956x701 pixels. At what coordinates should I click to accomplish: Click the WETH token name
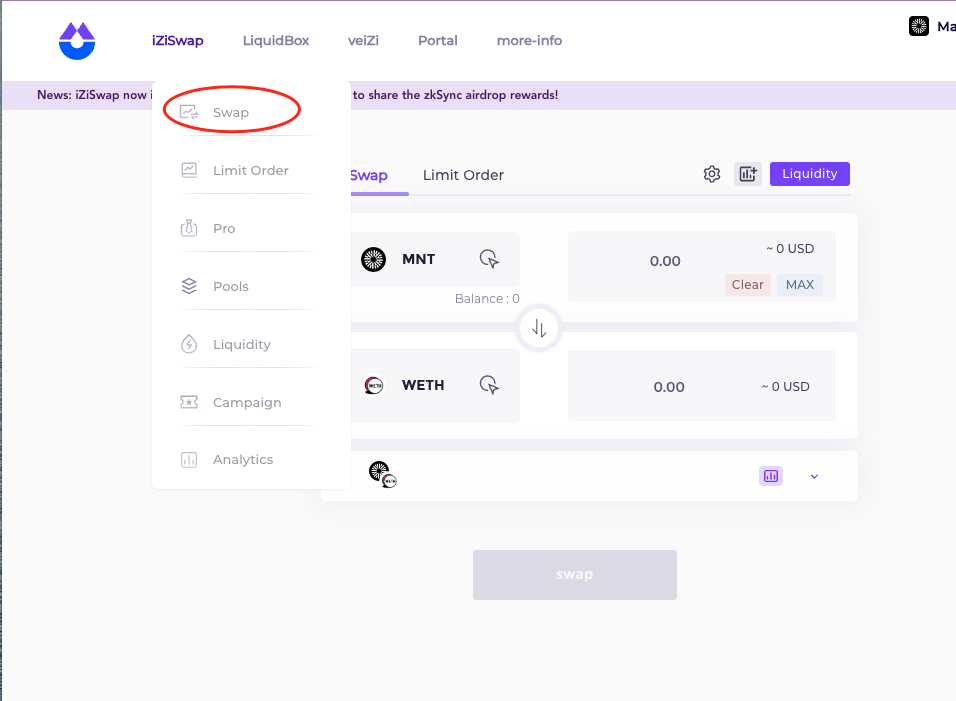coord(423,385)
